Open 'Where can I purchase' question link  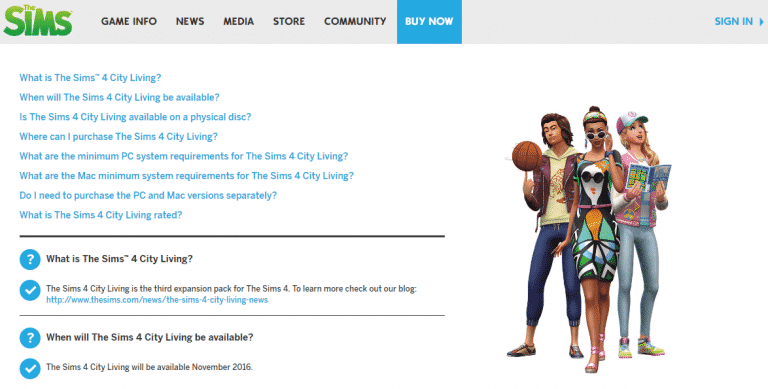point(119,137)
